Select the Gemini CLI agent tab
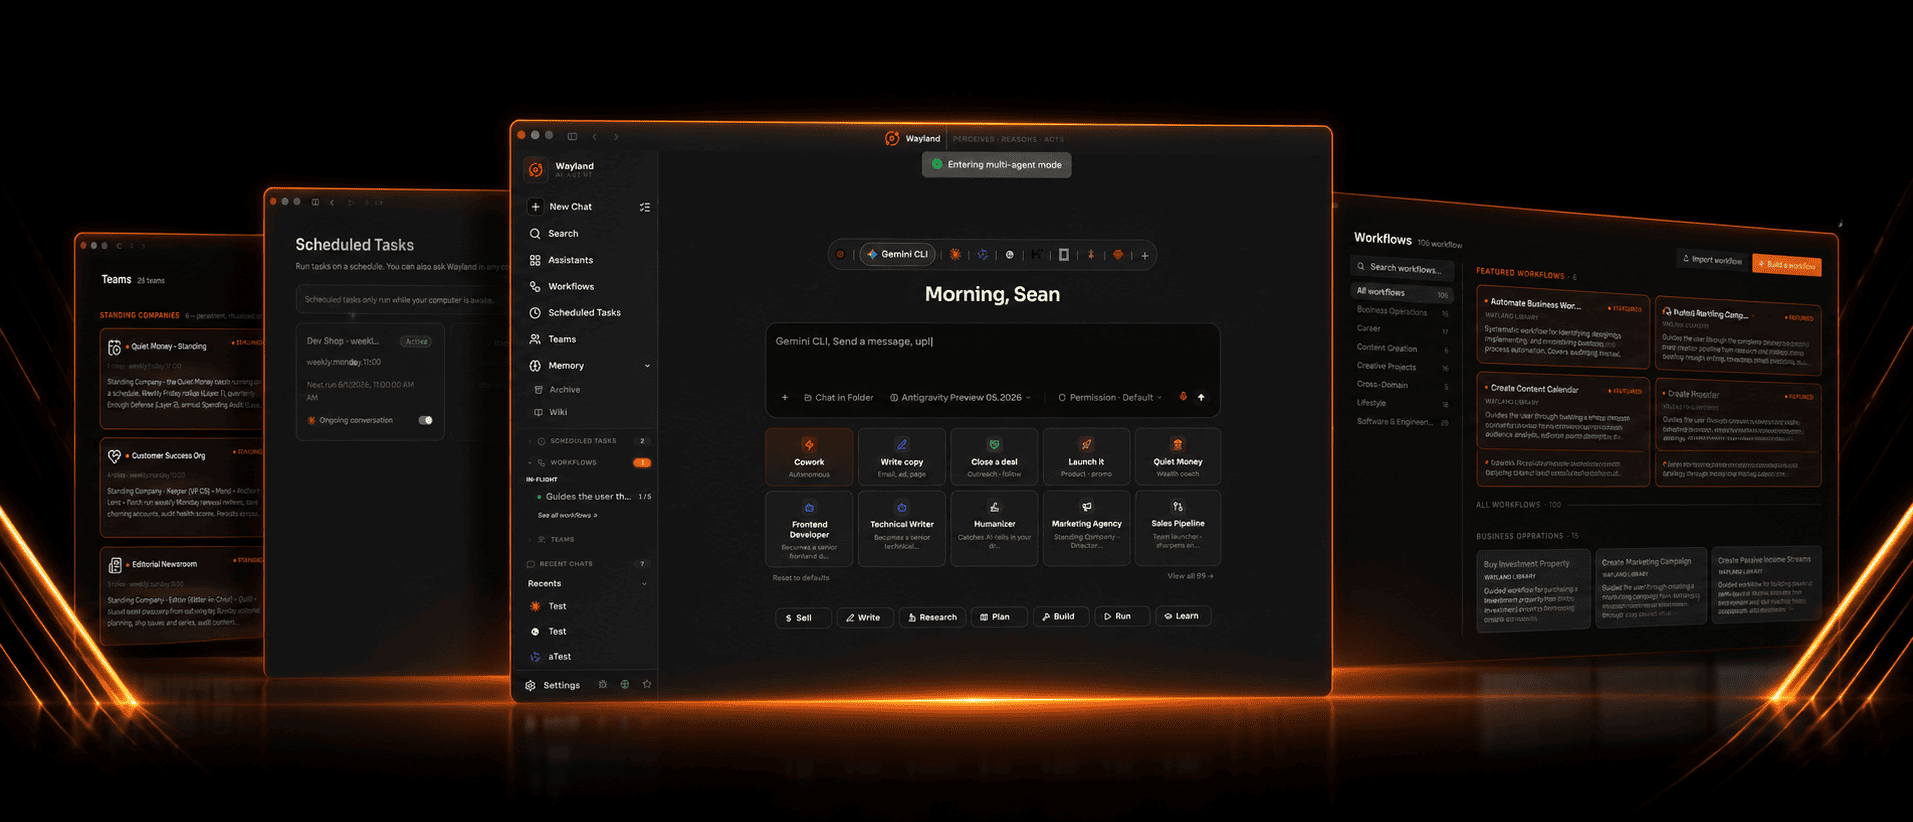 click(x=898, y=254)
